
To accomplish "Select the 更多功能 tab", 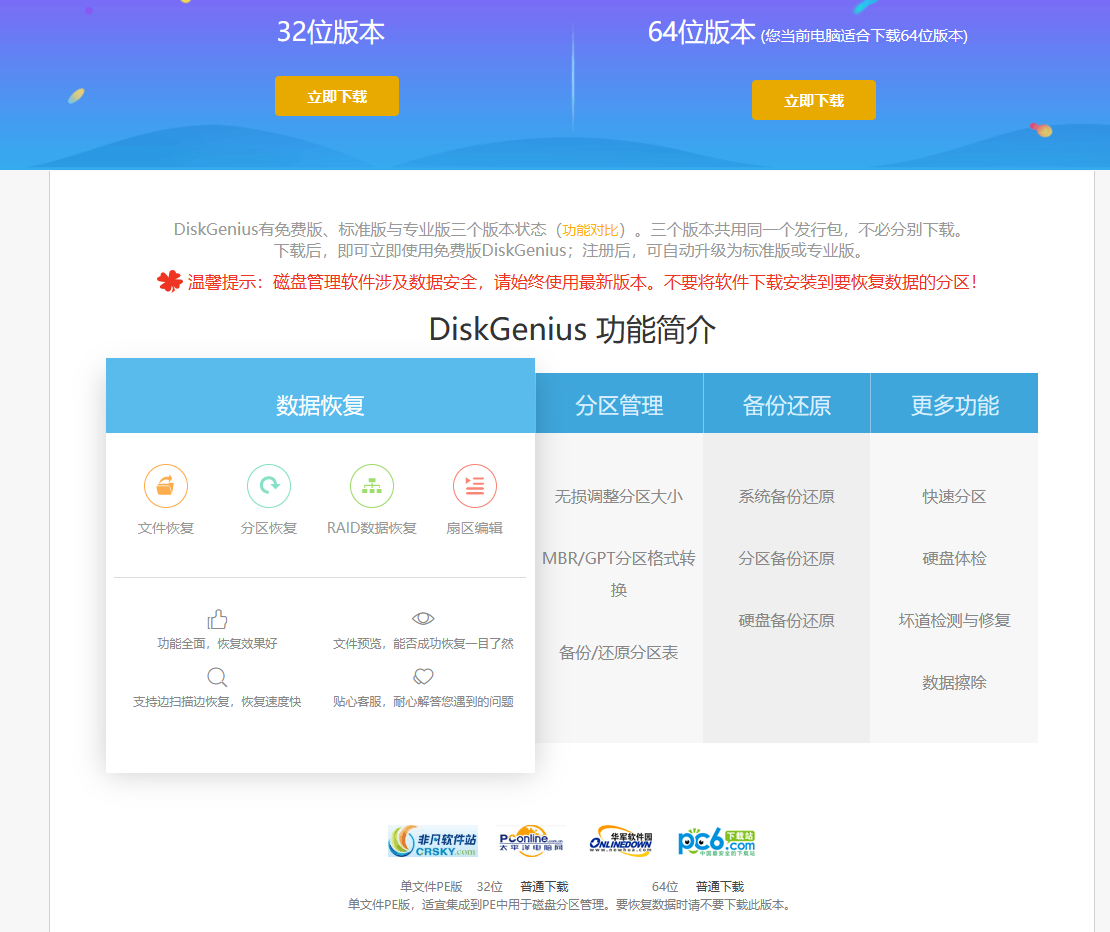I will (955, 405).
